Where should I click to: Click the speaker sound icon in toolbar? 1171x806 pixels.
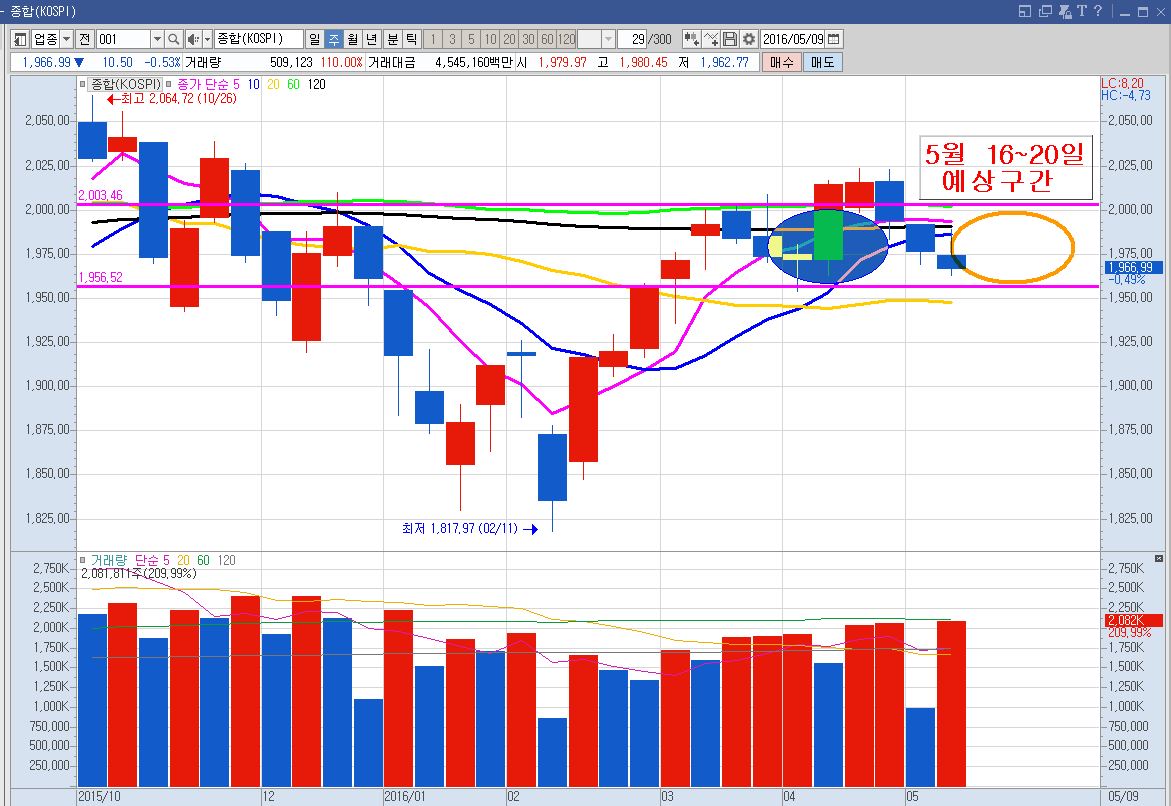[193, 39]
